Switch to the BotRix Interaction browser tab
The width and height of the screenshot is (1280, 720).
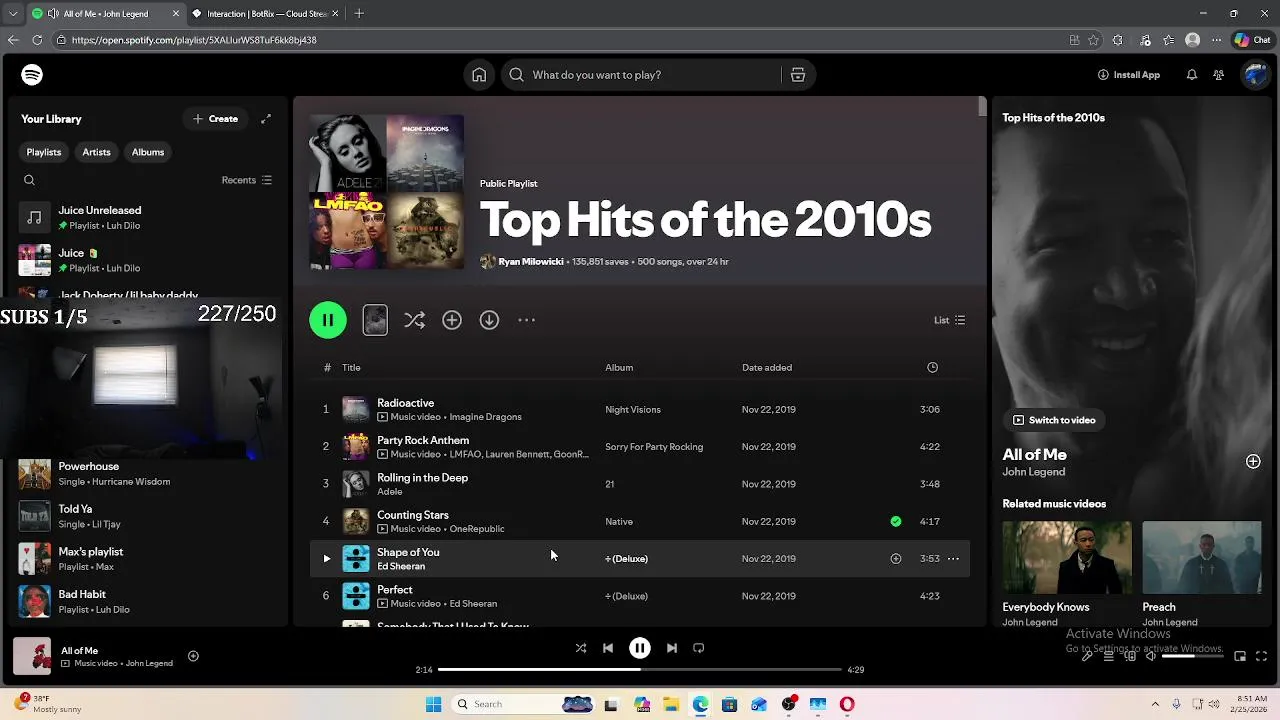click(x=264, y=13)
